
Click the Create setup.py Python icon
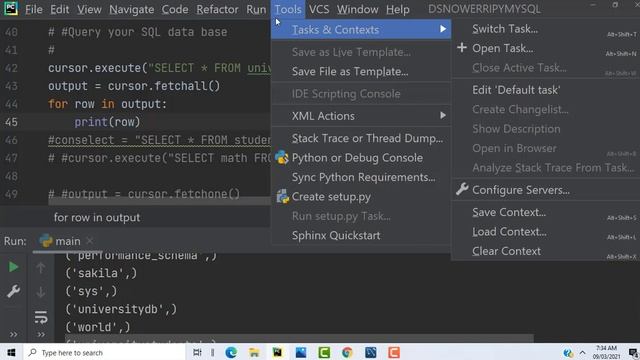[x=282, y=197]
